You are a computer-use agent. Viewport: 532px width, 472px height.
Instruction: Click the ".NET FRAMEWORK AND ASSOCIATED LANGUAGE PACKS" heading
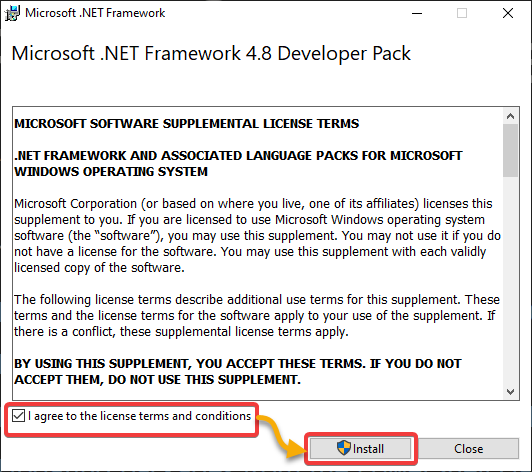pyautogui.click(x=238, y=164)
